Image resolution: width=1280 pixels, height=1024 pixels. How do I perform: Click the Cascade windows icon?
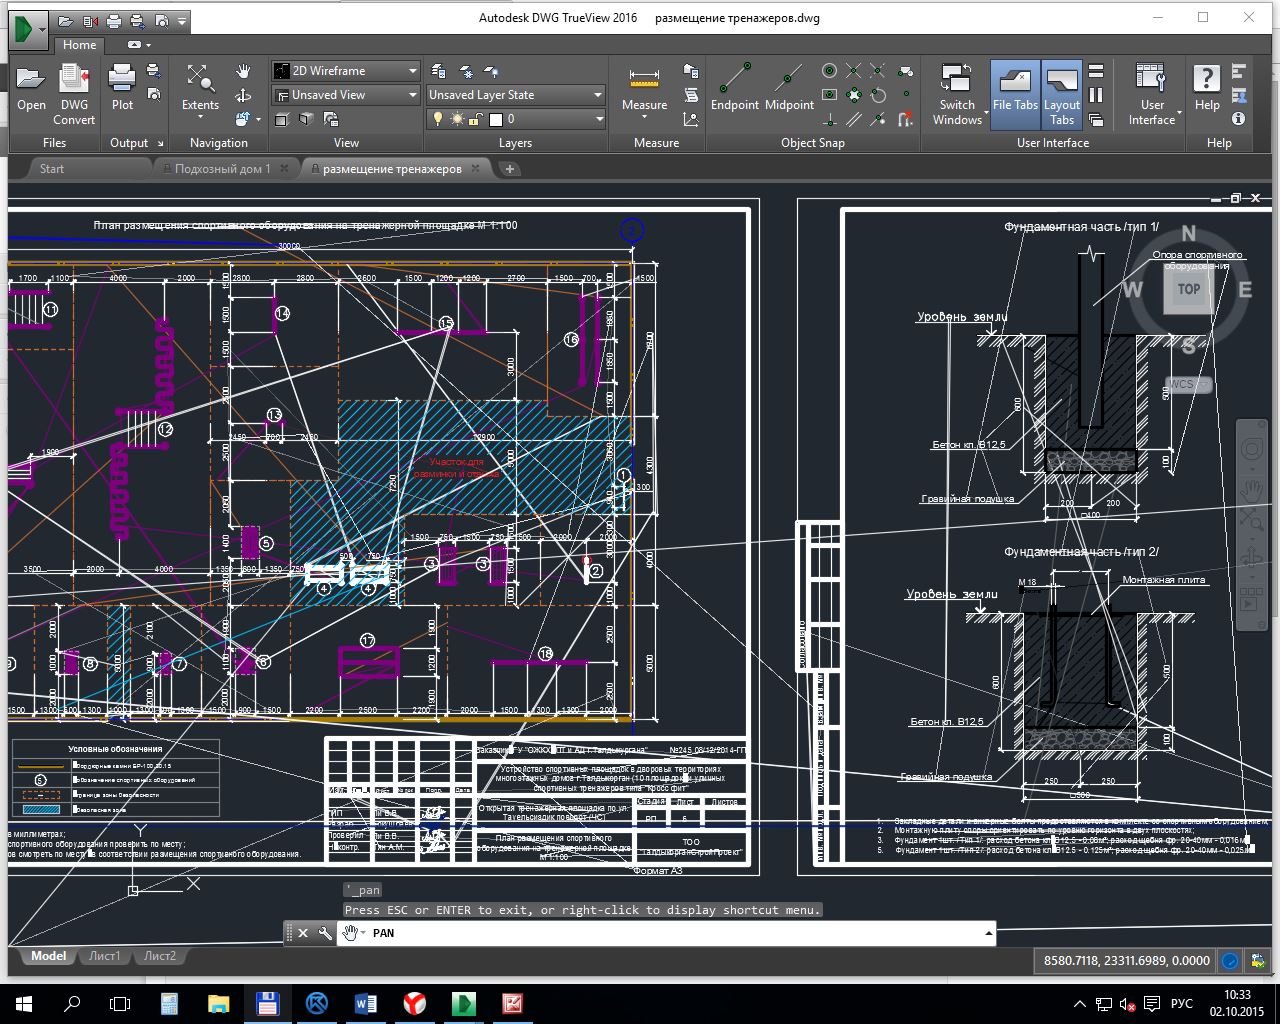[x=1096, y=119]
